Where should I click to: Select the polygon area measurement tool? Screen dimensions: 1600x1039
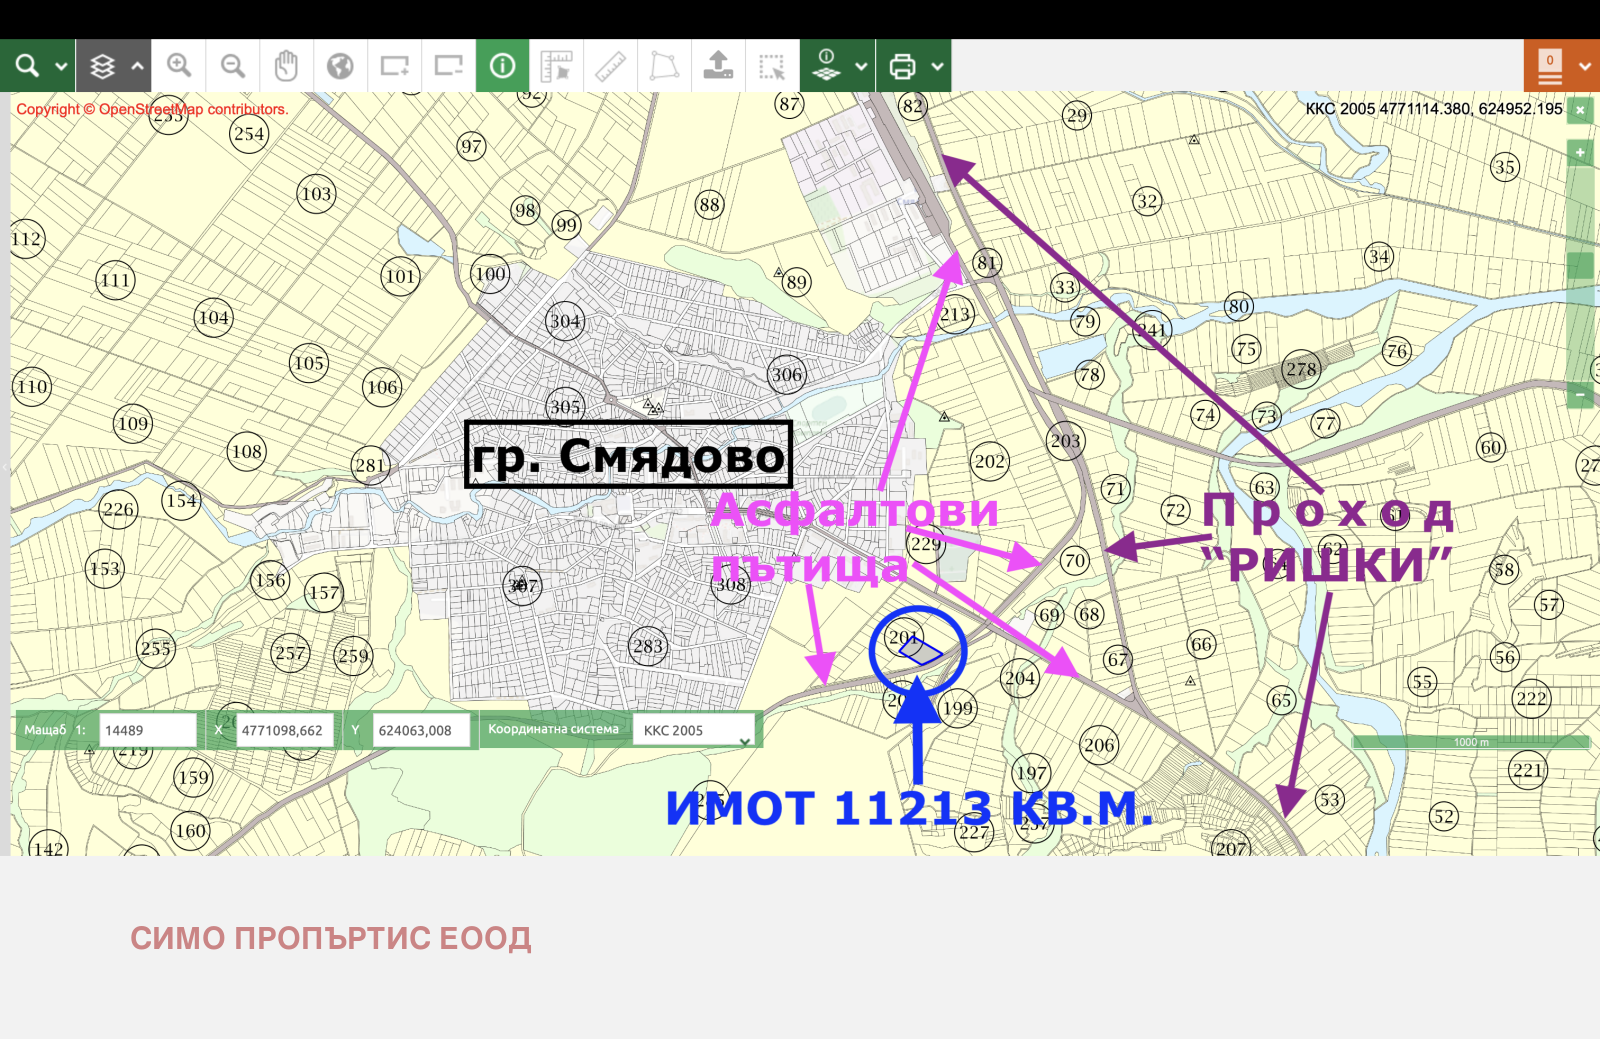663,65
